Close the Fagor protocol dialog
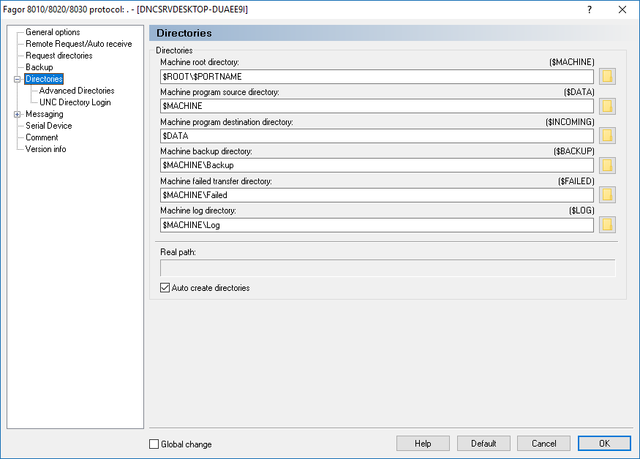Screen dimensions: 640x459 pyautogui.click(x=622, y=9)
